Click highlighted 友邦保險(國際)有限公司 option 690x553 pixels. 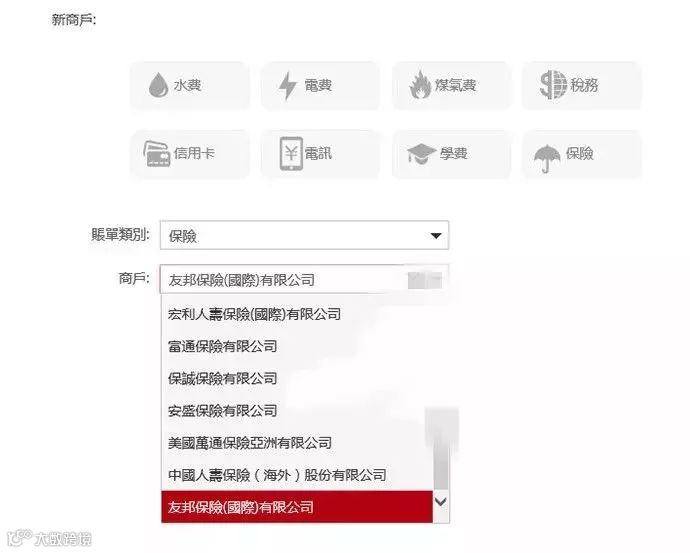tap(297, 507)
